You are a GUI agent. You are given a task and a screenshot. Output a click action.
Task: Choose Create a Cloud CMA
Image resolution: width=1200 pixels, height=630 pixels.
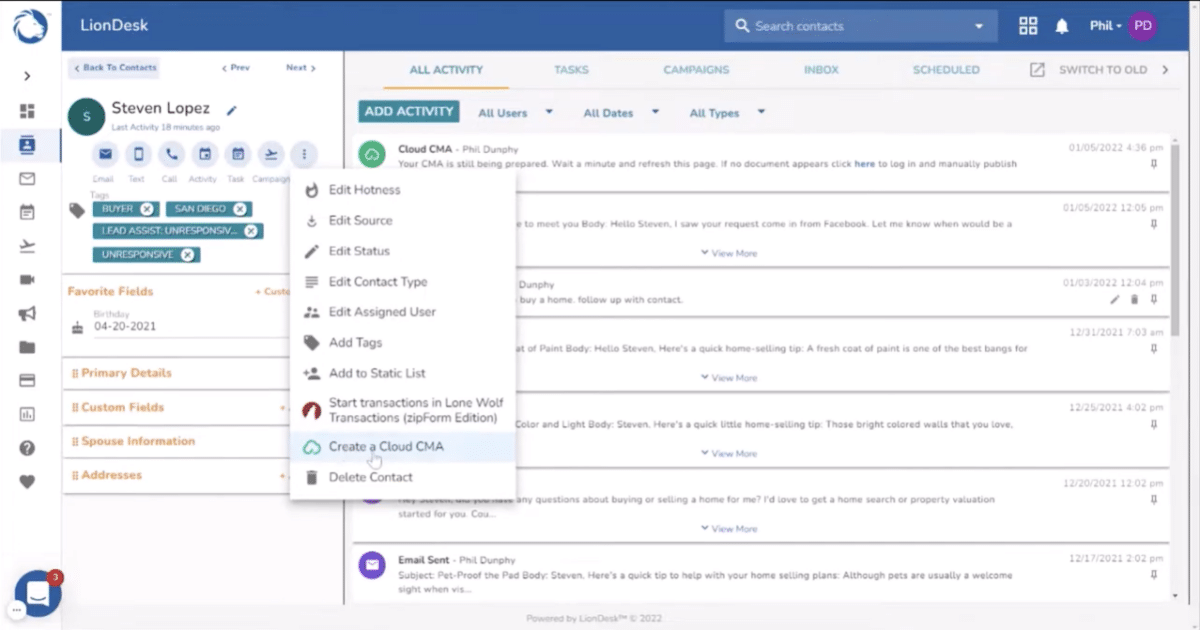pyautogui.click(x=402, y=447)
